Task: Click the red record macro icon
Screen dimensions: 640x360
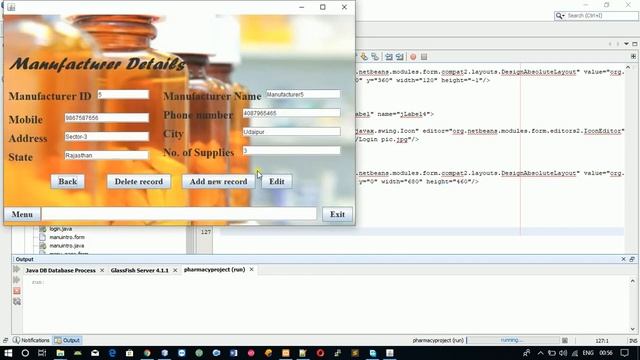Action: point(413,57)
